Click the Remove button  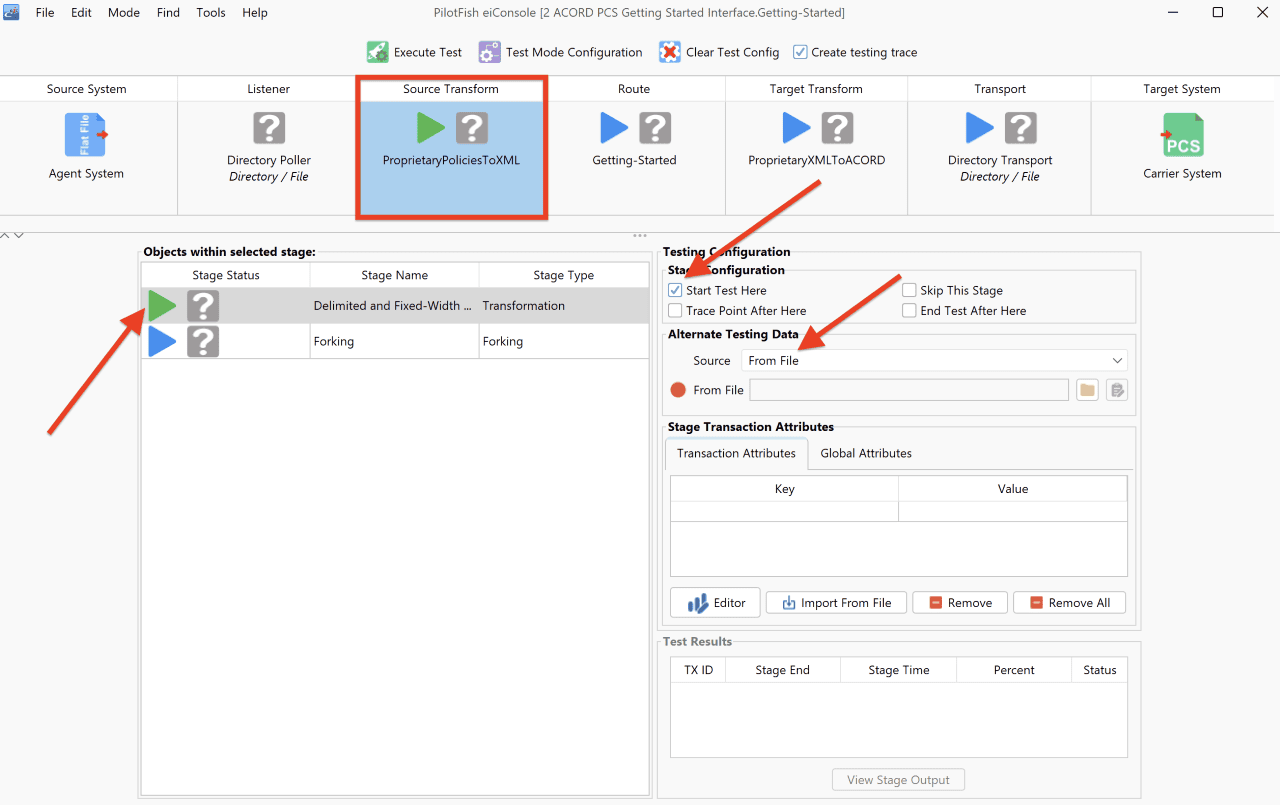click(960, 603)
